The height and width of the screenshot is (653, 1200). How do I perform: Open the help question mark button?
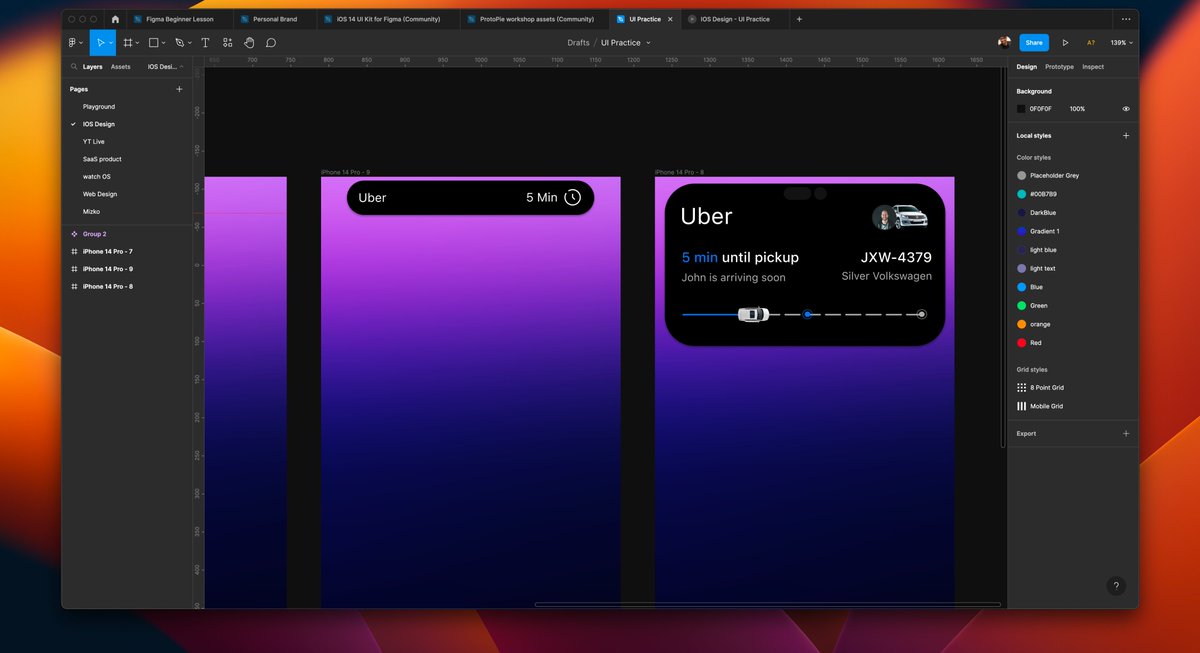1117,586
